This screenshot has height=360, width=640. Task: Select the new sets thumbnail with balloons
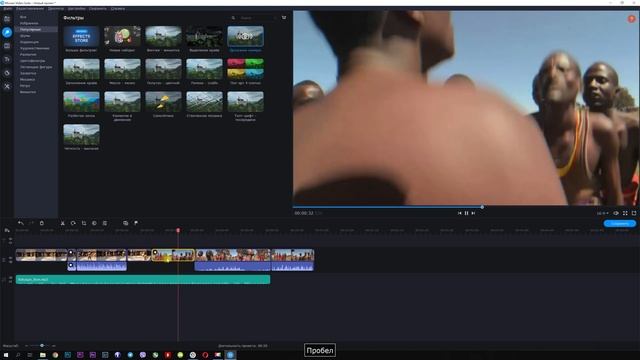point(122,36)
